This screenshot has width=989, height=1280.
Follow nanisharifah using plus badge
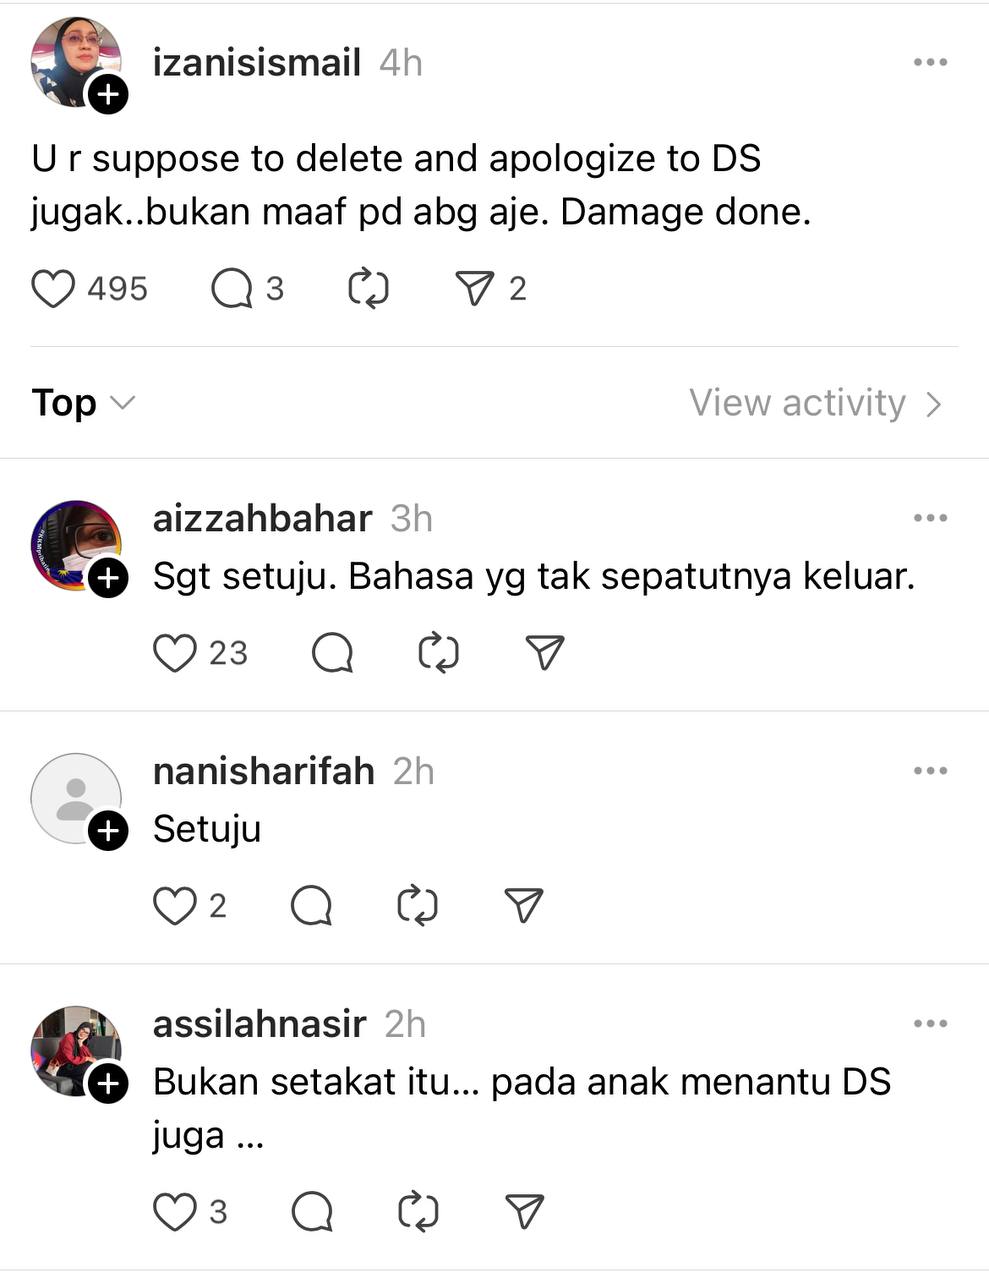pos(108,831)
